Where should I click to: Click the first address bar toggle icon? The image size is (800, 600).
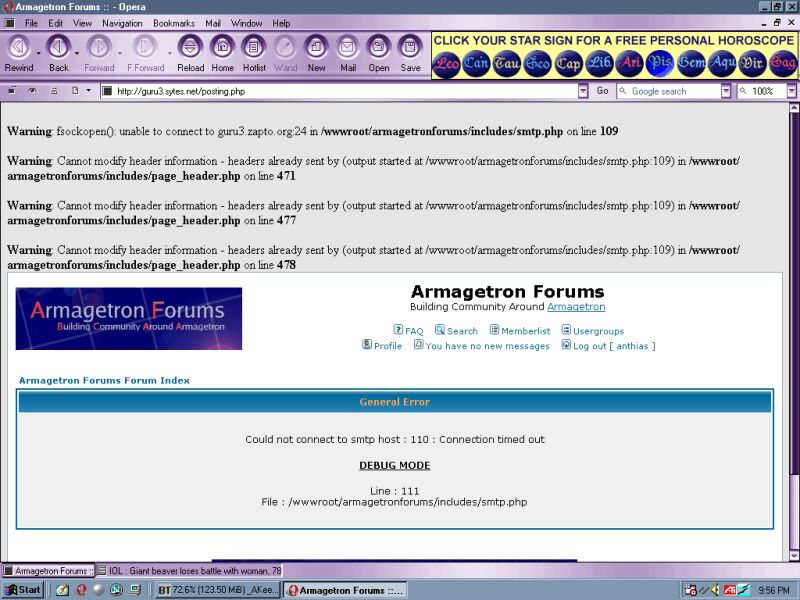(12, 91)
